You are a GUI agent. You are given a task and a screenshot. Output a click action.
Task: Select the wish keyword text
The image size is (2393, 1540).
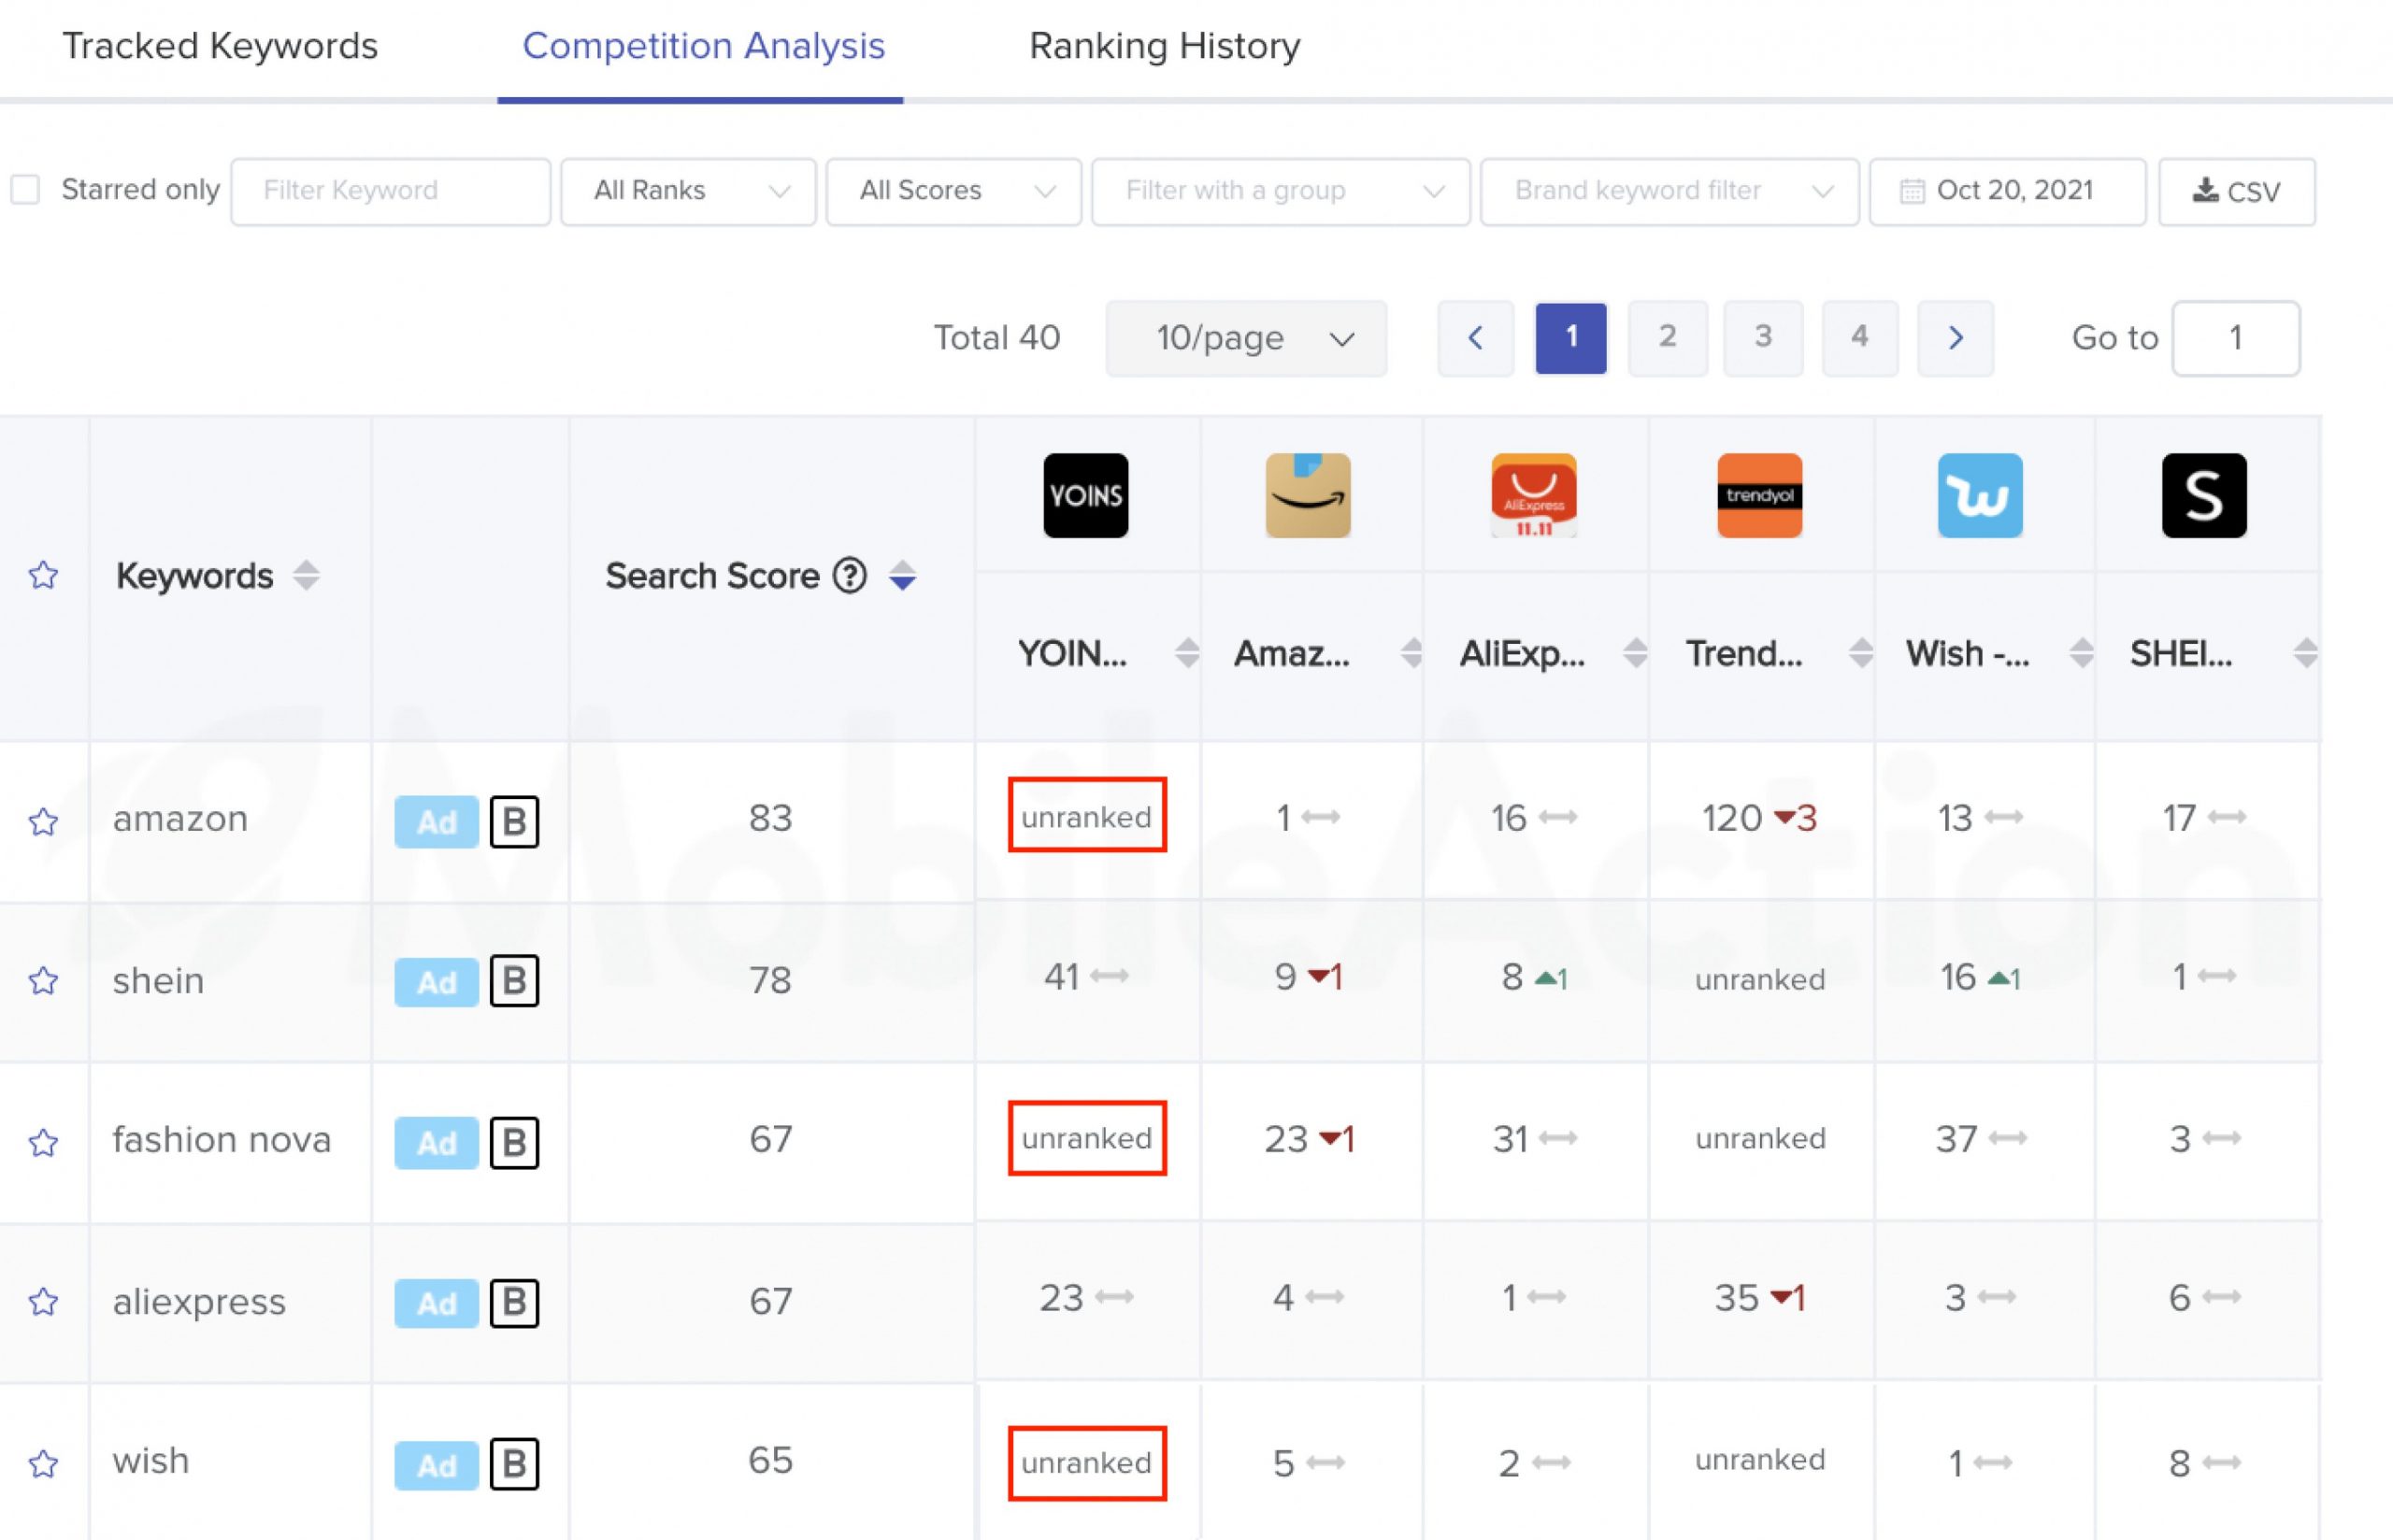click(151, 1461)
